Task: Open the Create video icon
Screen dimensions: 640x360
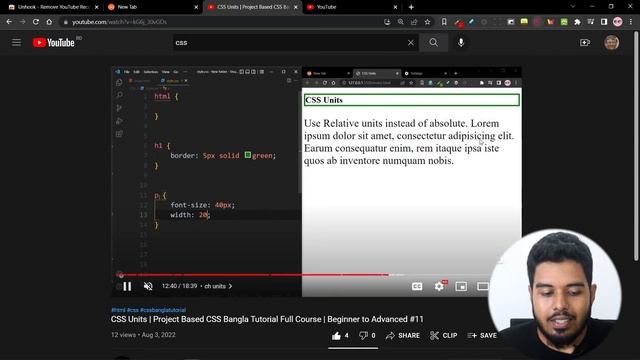Action: coord(585,42)
